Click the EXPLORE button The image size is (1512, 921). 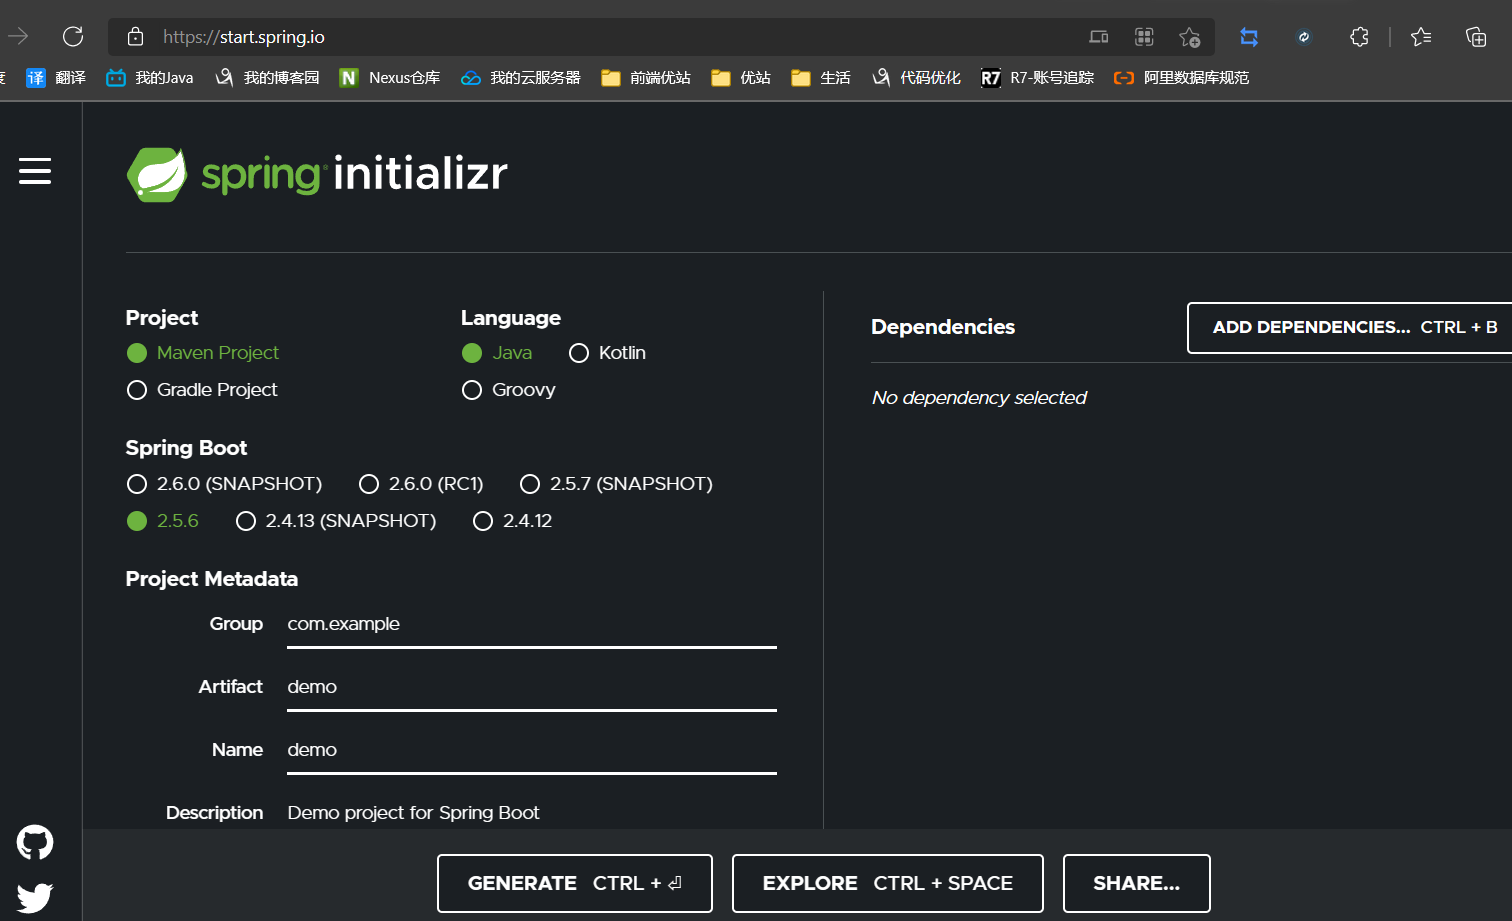888,883
